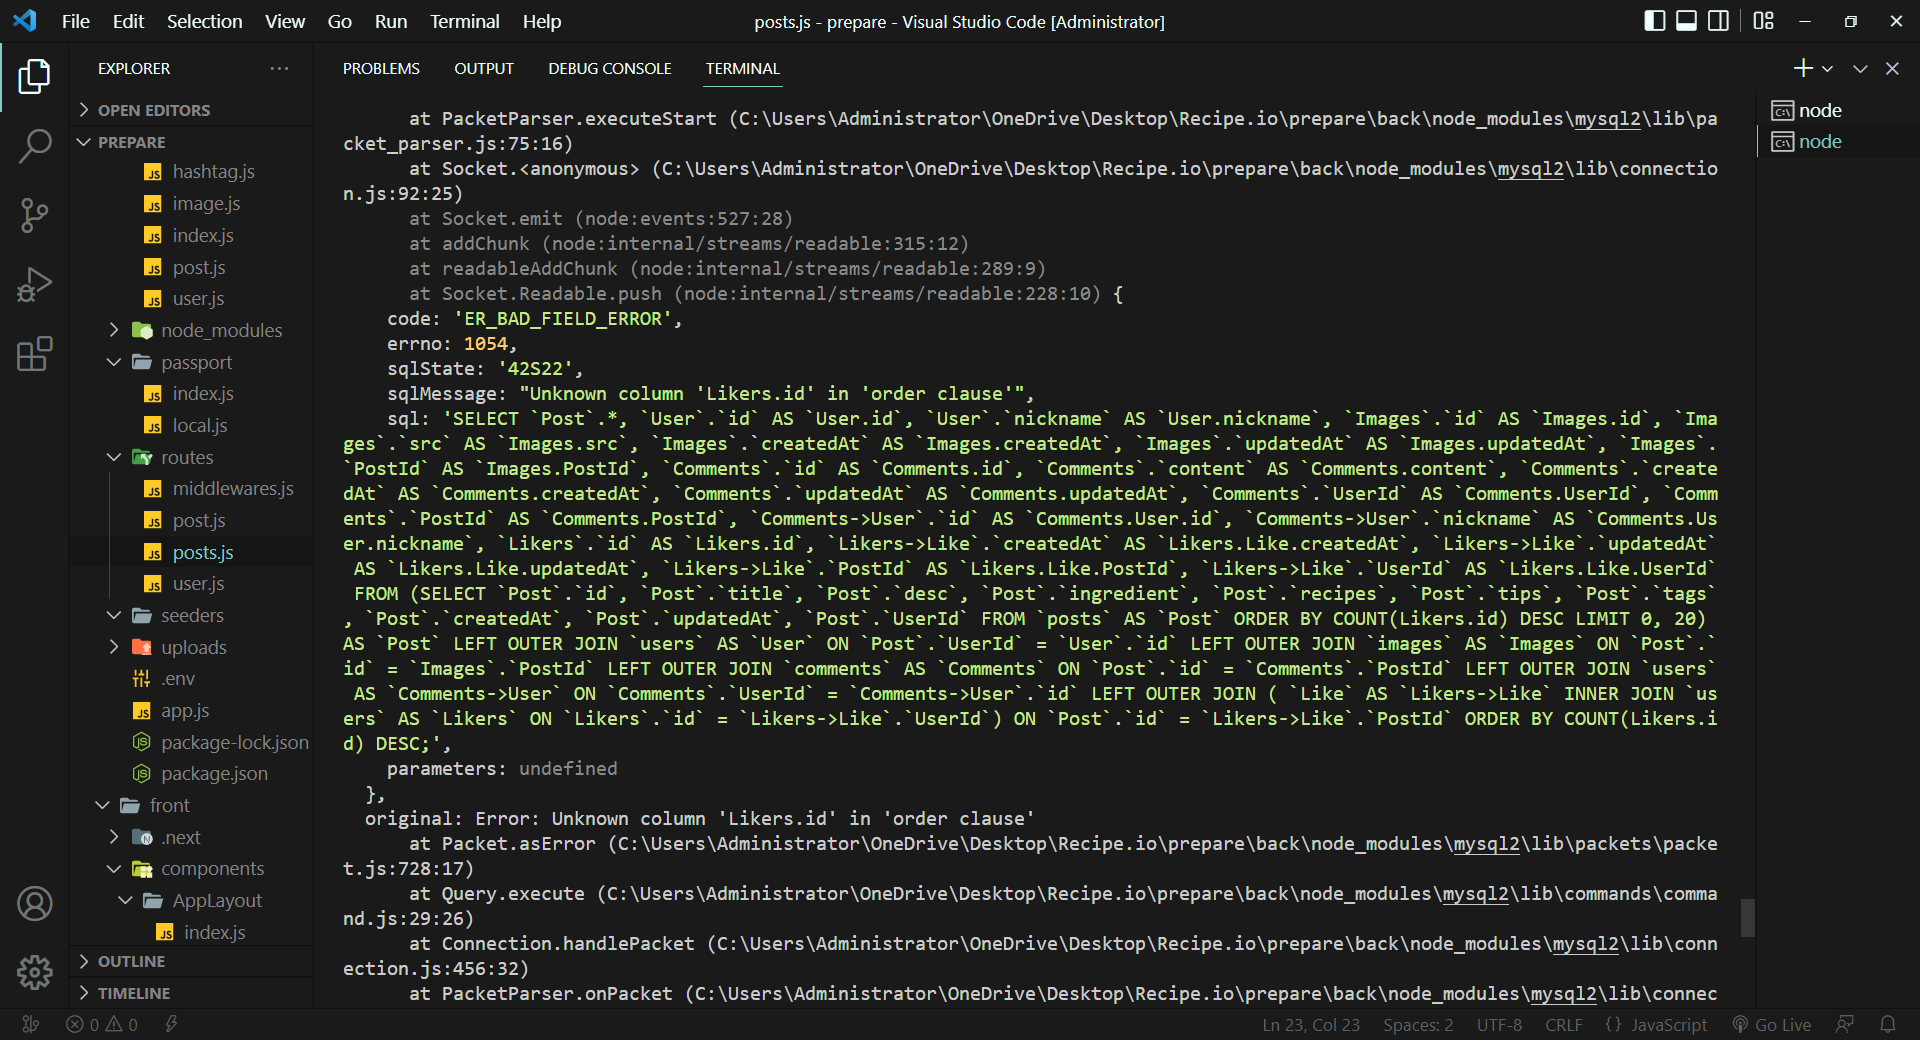The image size is (1920, 1040).
Task: Open .env file in explorer
Action: tap(178, 679)
